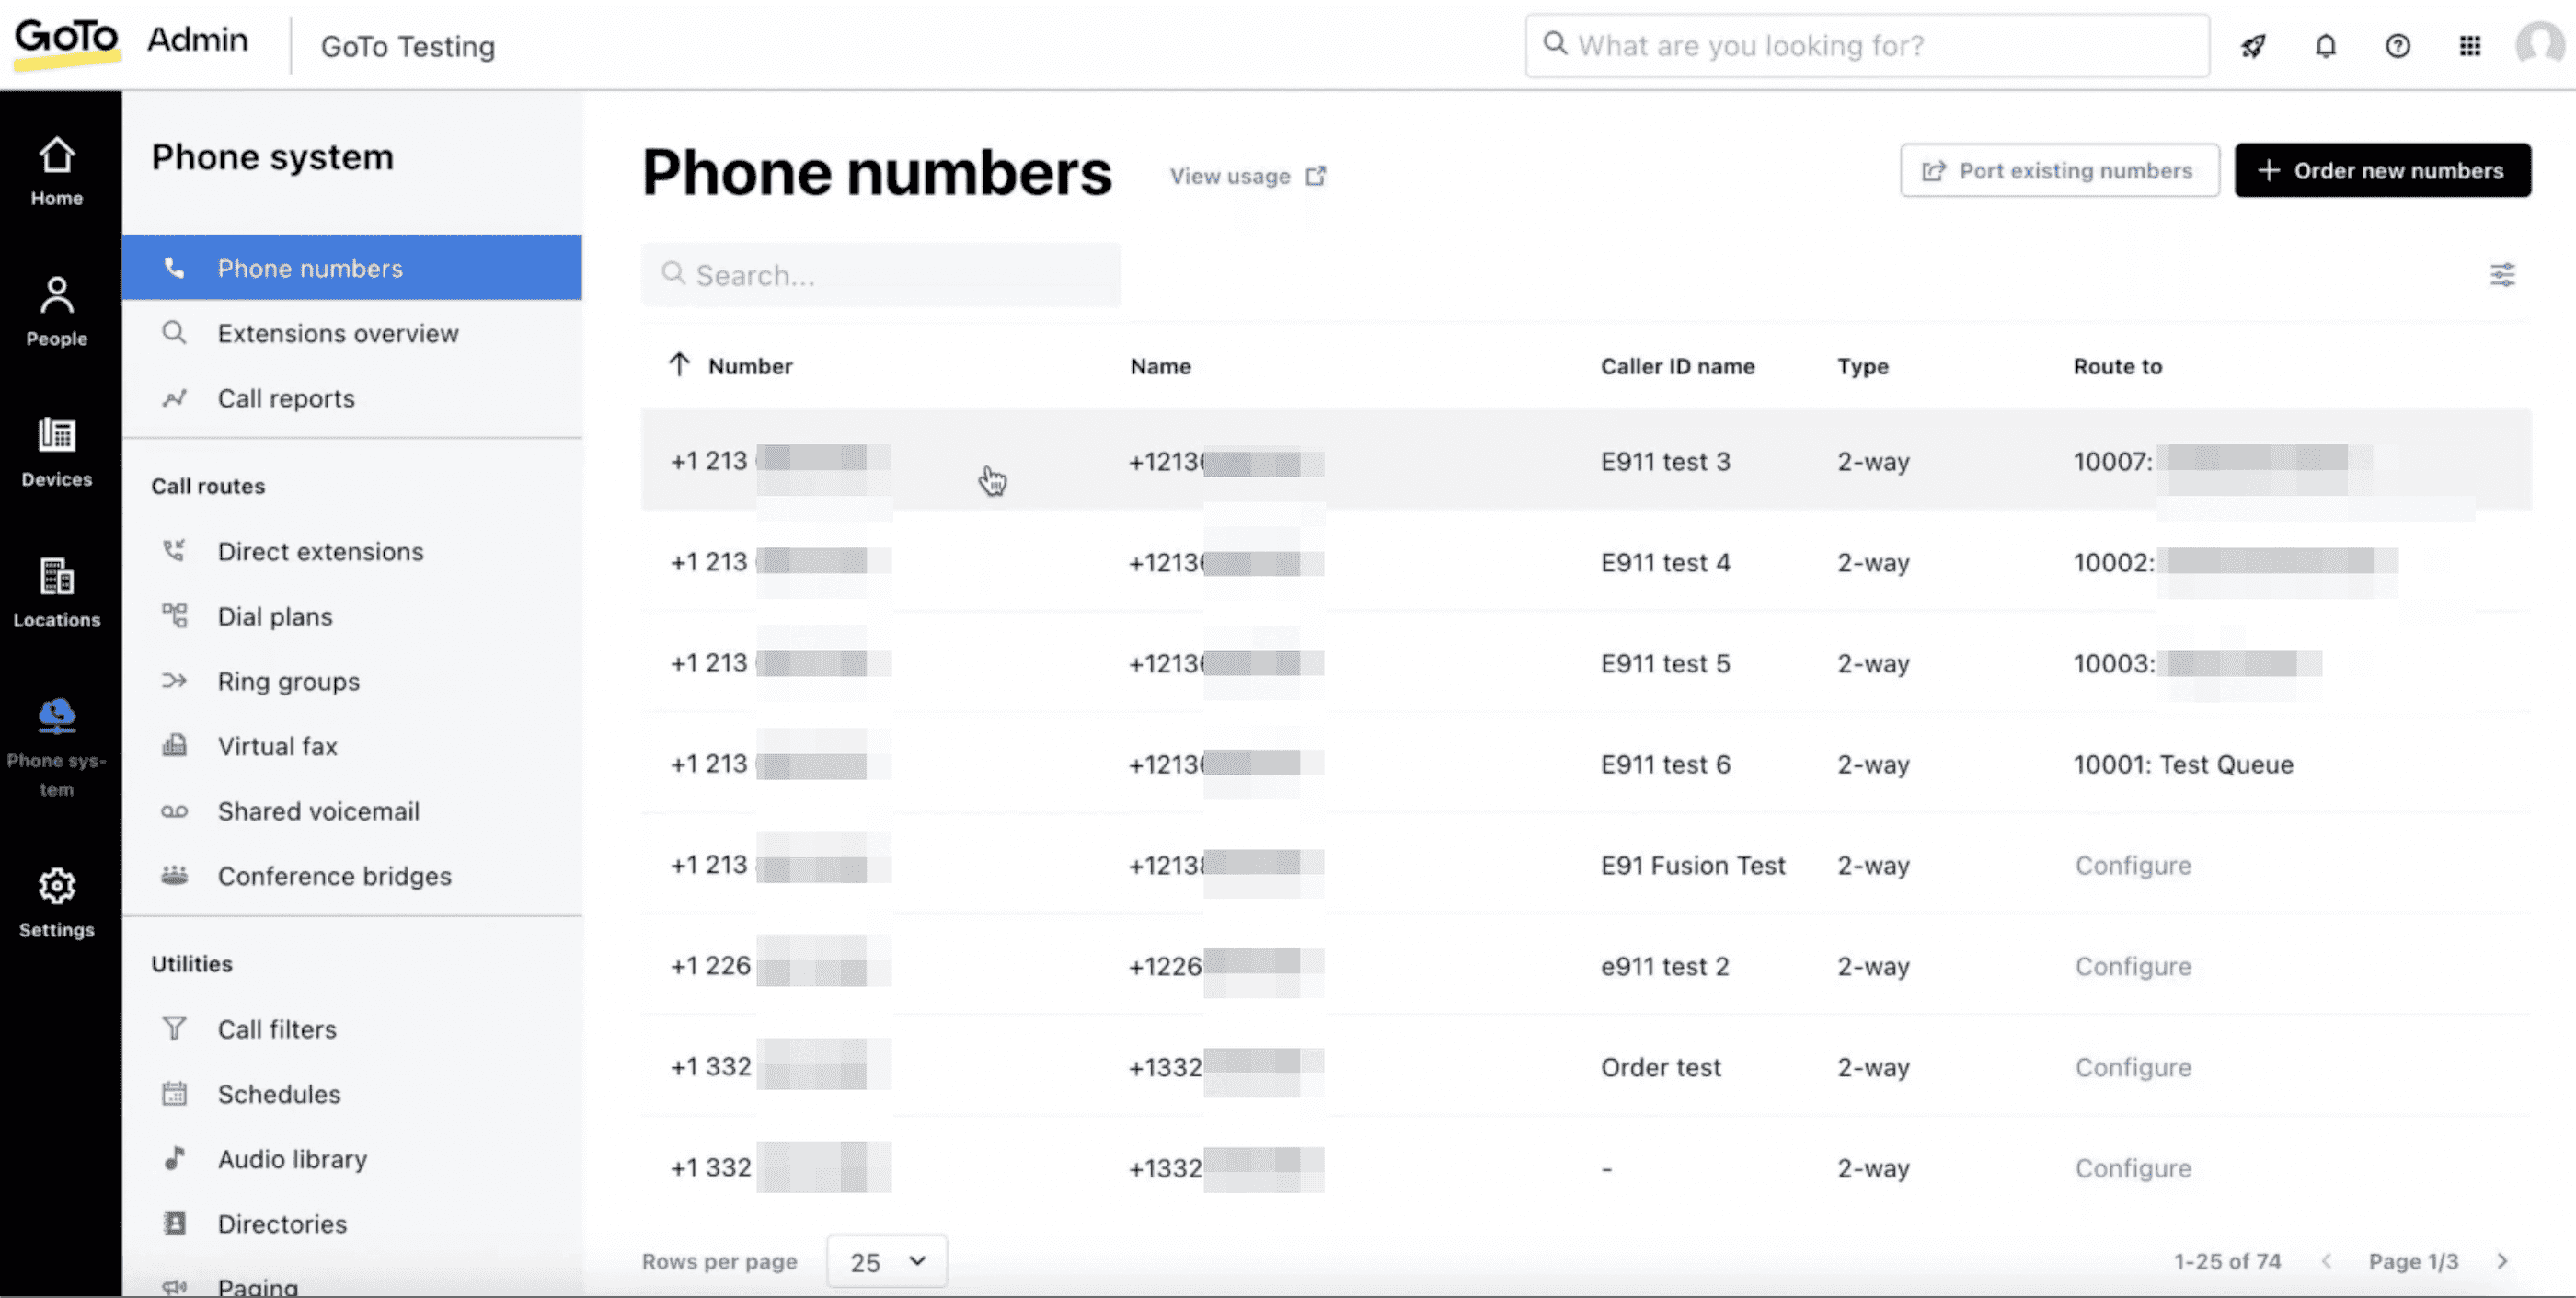The width and height of the screenshot is (2576, 1298).
Task: Click the Order new numbers button
Action: point(2383,170)
